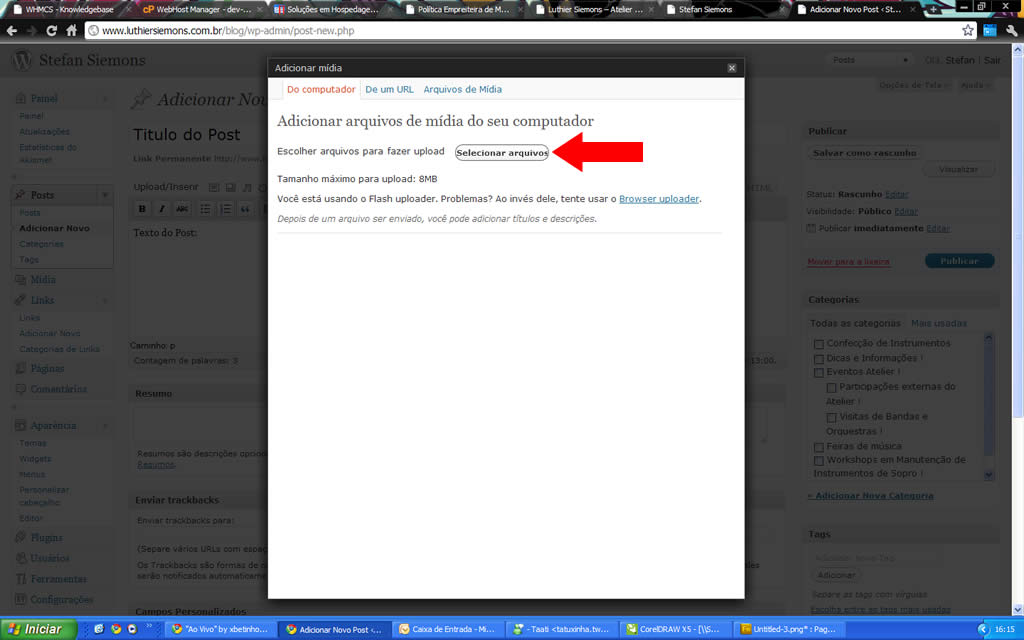The width and height of the screenshot is (1024, 640).
Task: Bookmark this page with the star icon
Action: point(967,31)
